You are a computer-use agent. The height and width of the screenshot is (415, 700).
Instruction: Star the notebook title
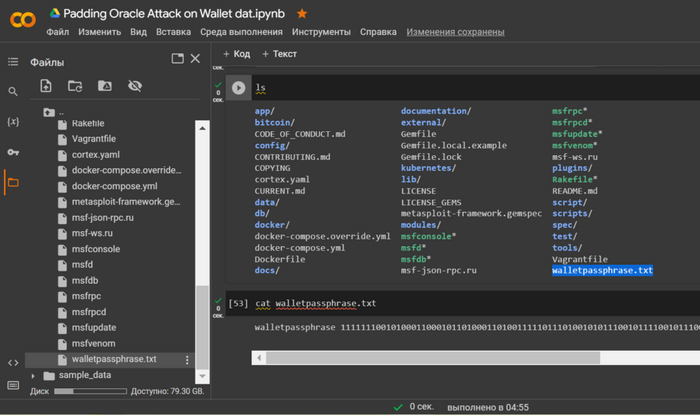pos(303,13)
